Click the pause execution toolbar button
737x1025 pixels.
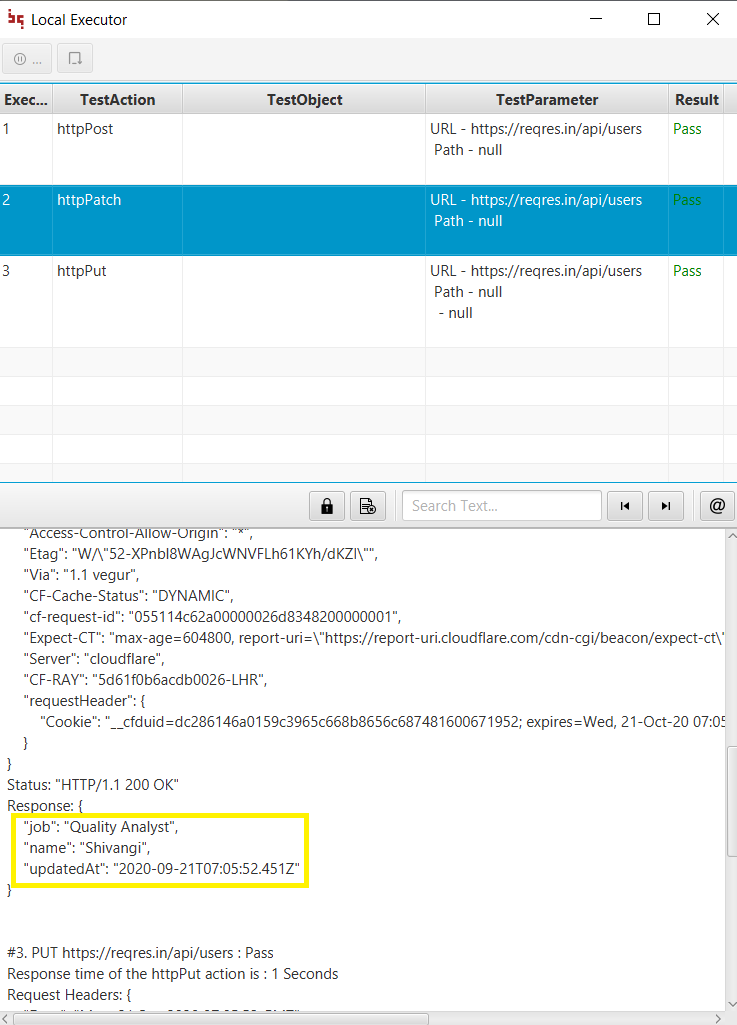27,59
